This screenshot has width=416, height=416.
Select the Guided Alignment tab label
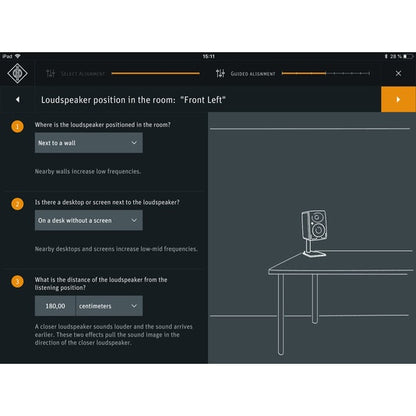(253, 74)
